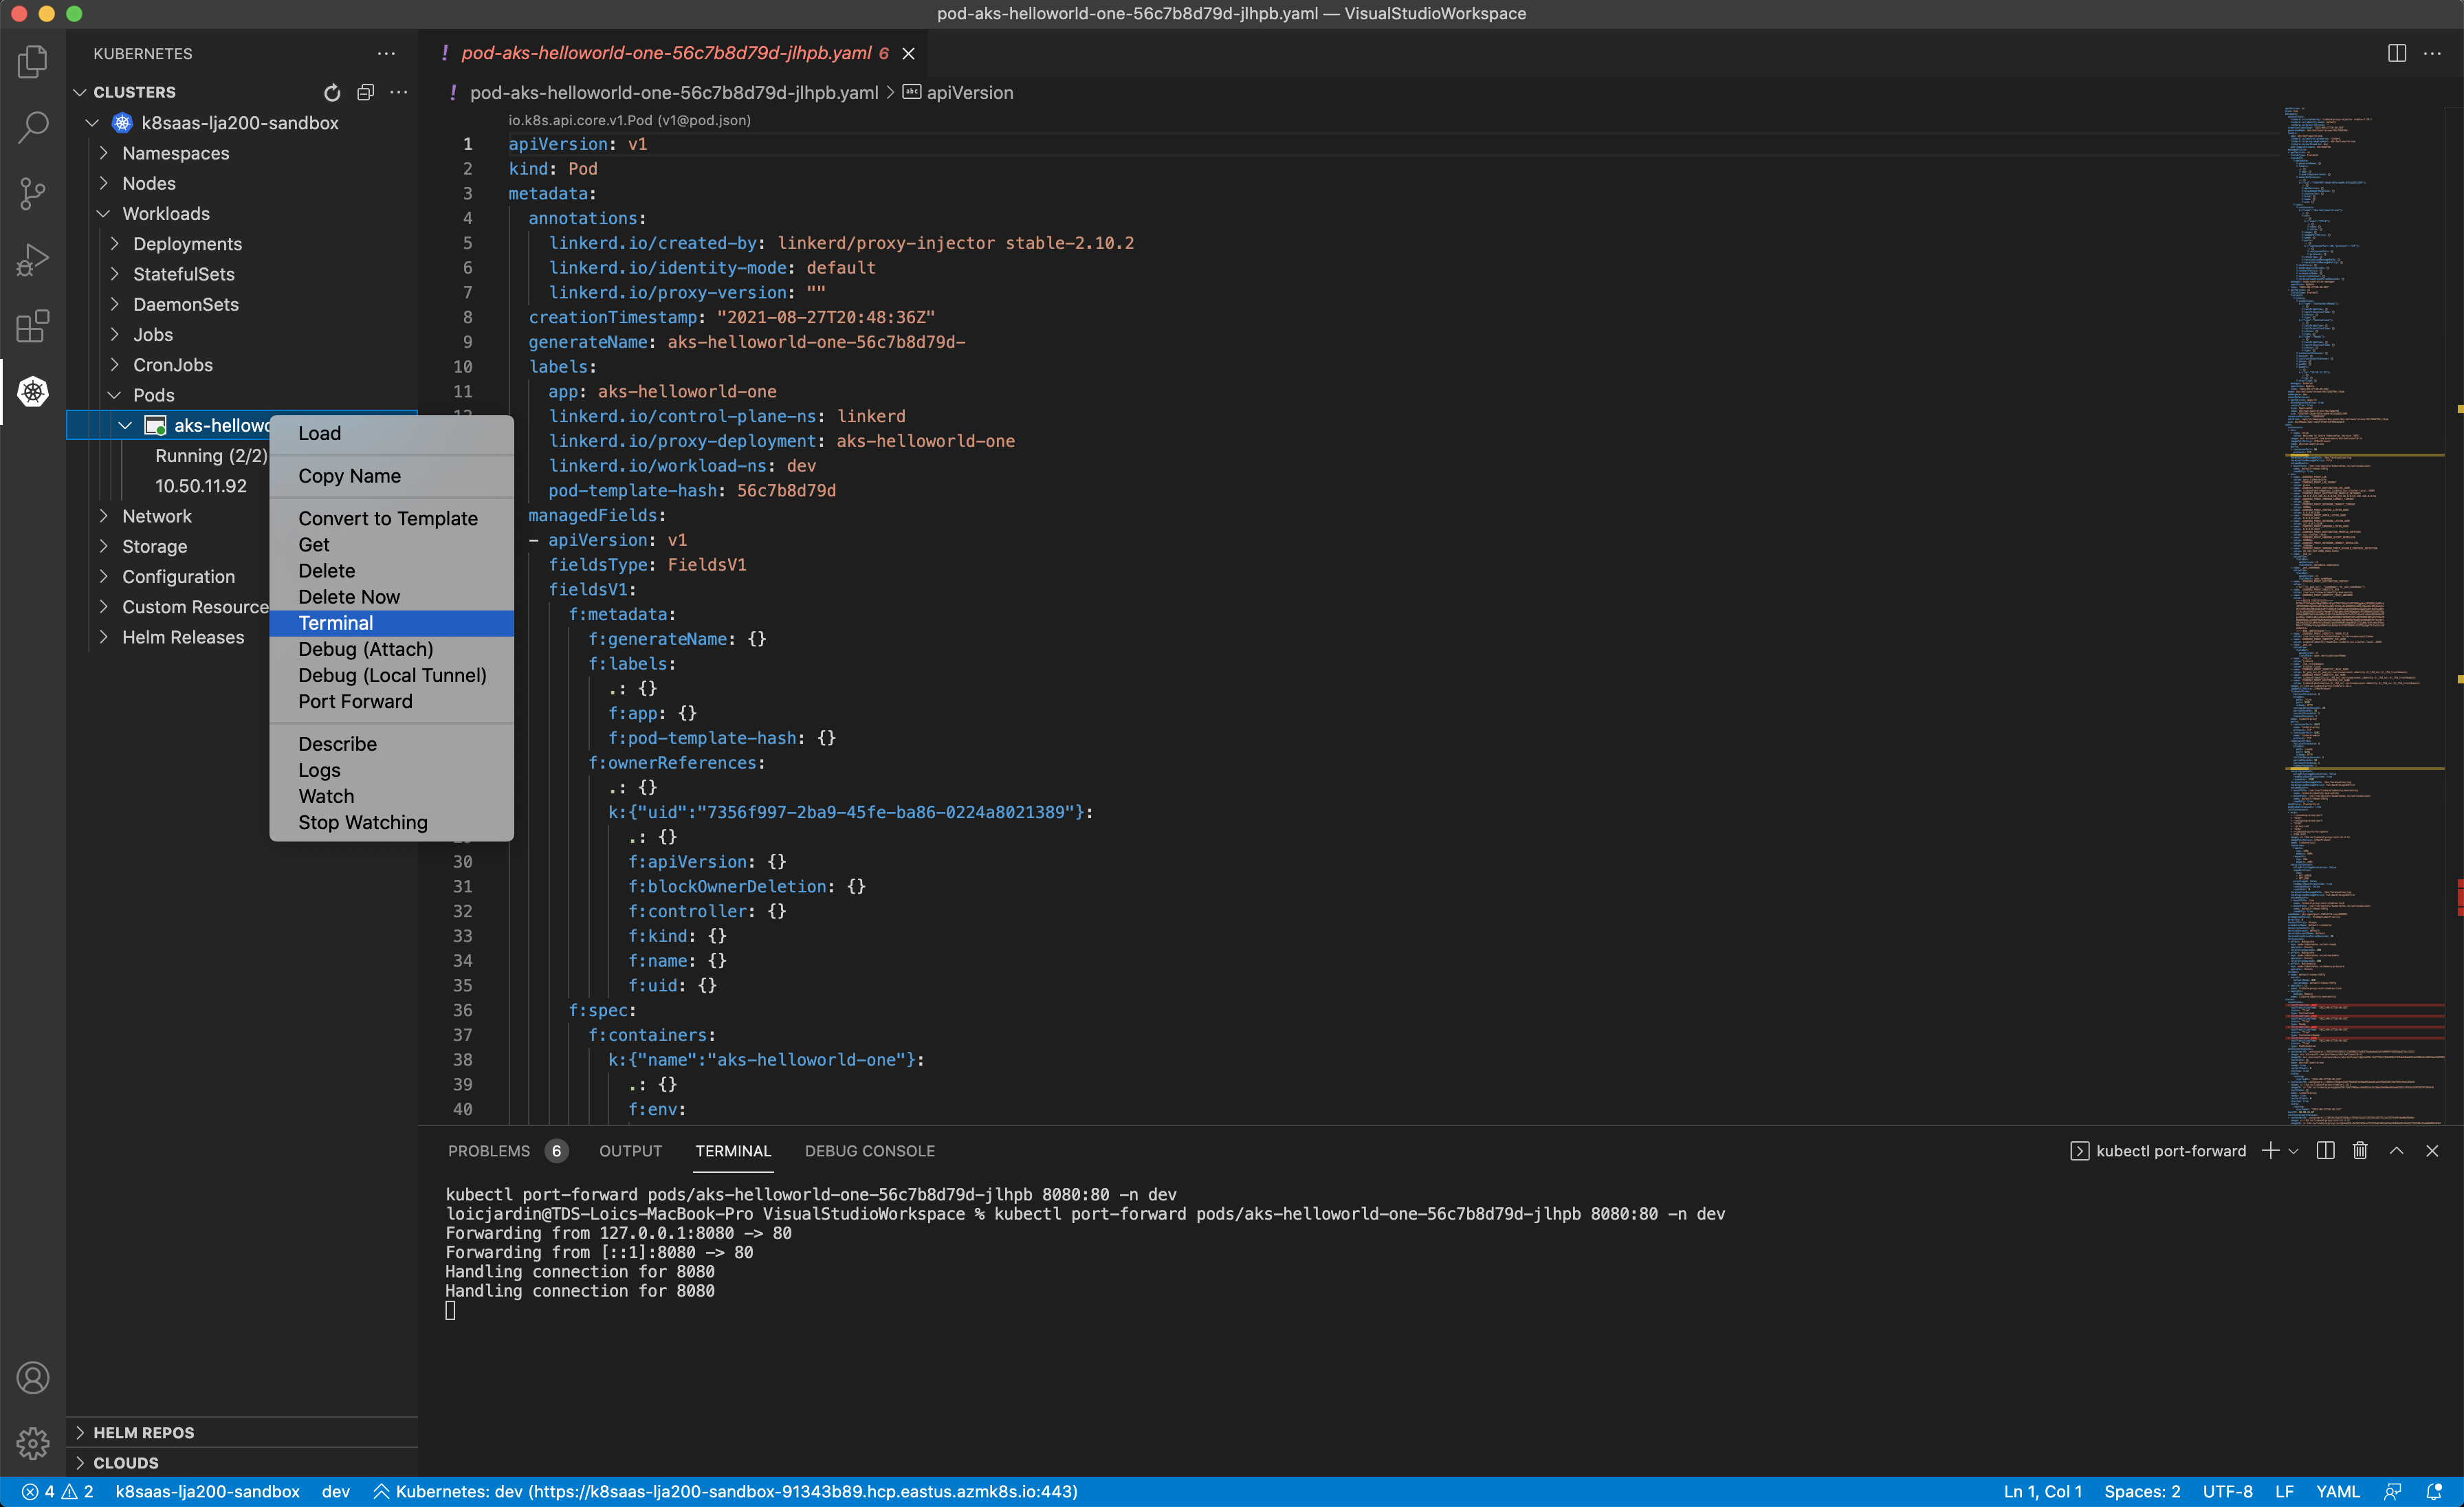Click the k8saas-lja200-sandbox cluster icon
The image size is (2464, 1507).
[122, 123]
